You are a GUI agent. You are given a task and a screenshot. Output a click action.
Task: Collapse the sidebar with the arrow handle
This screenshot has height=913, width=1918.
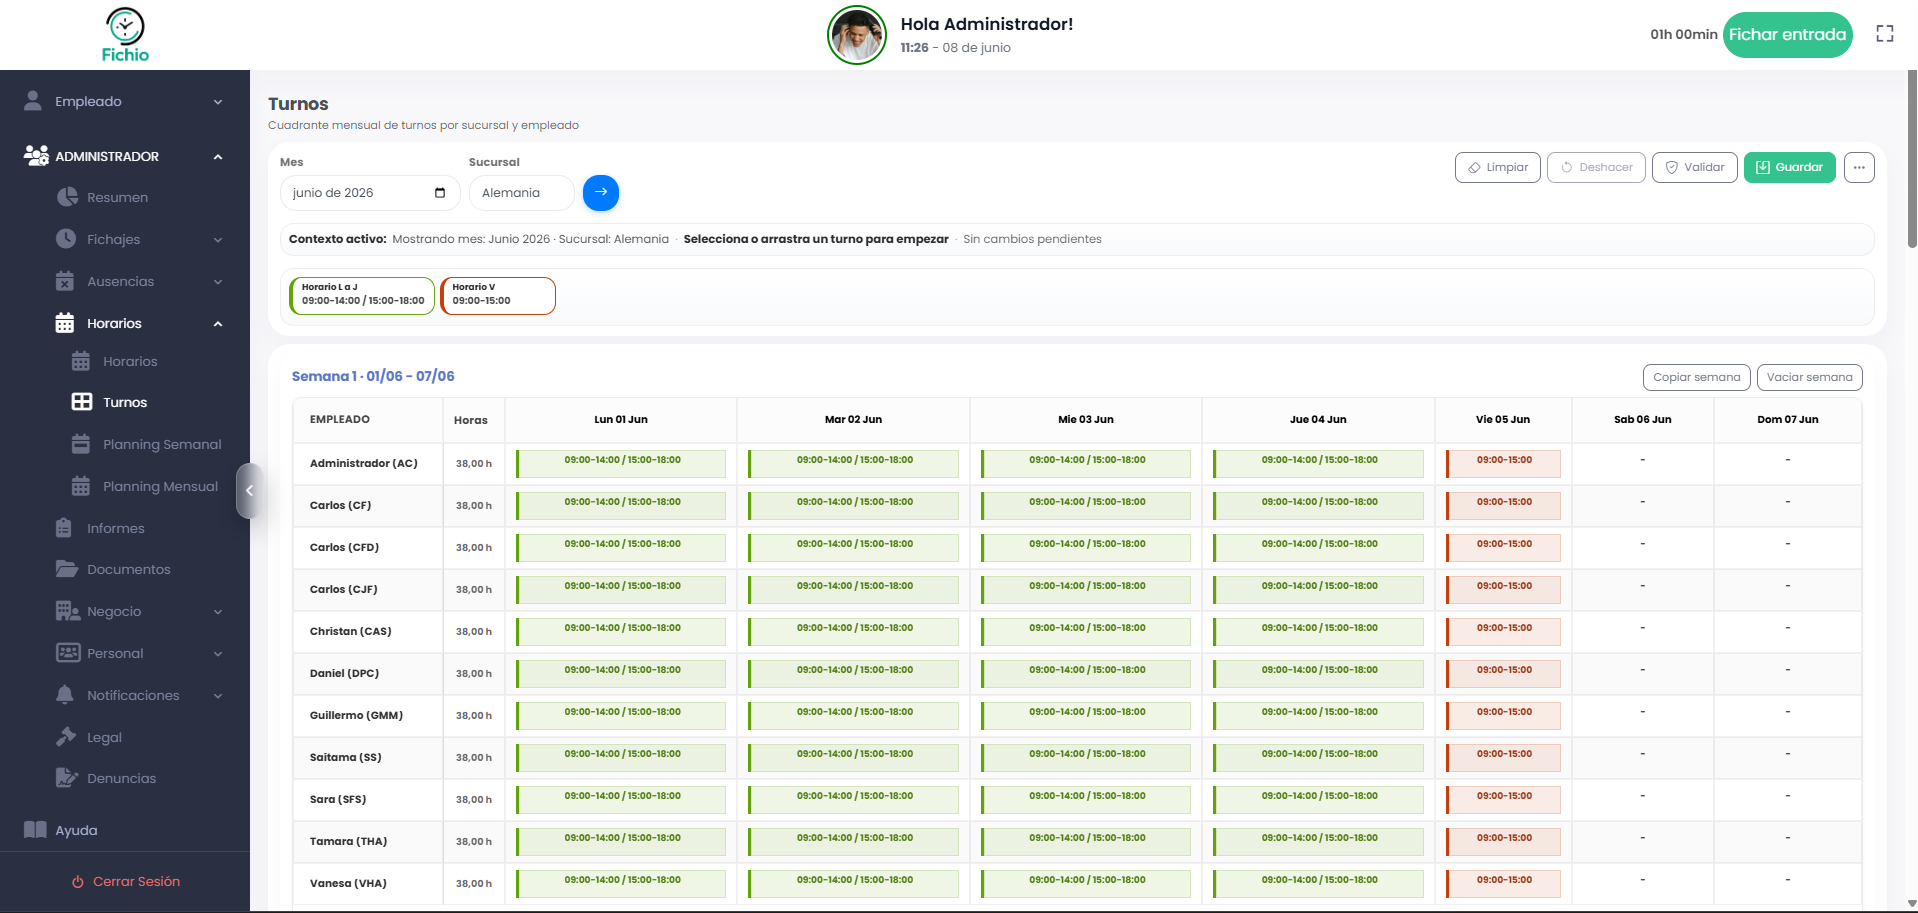tap(249, 491)
